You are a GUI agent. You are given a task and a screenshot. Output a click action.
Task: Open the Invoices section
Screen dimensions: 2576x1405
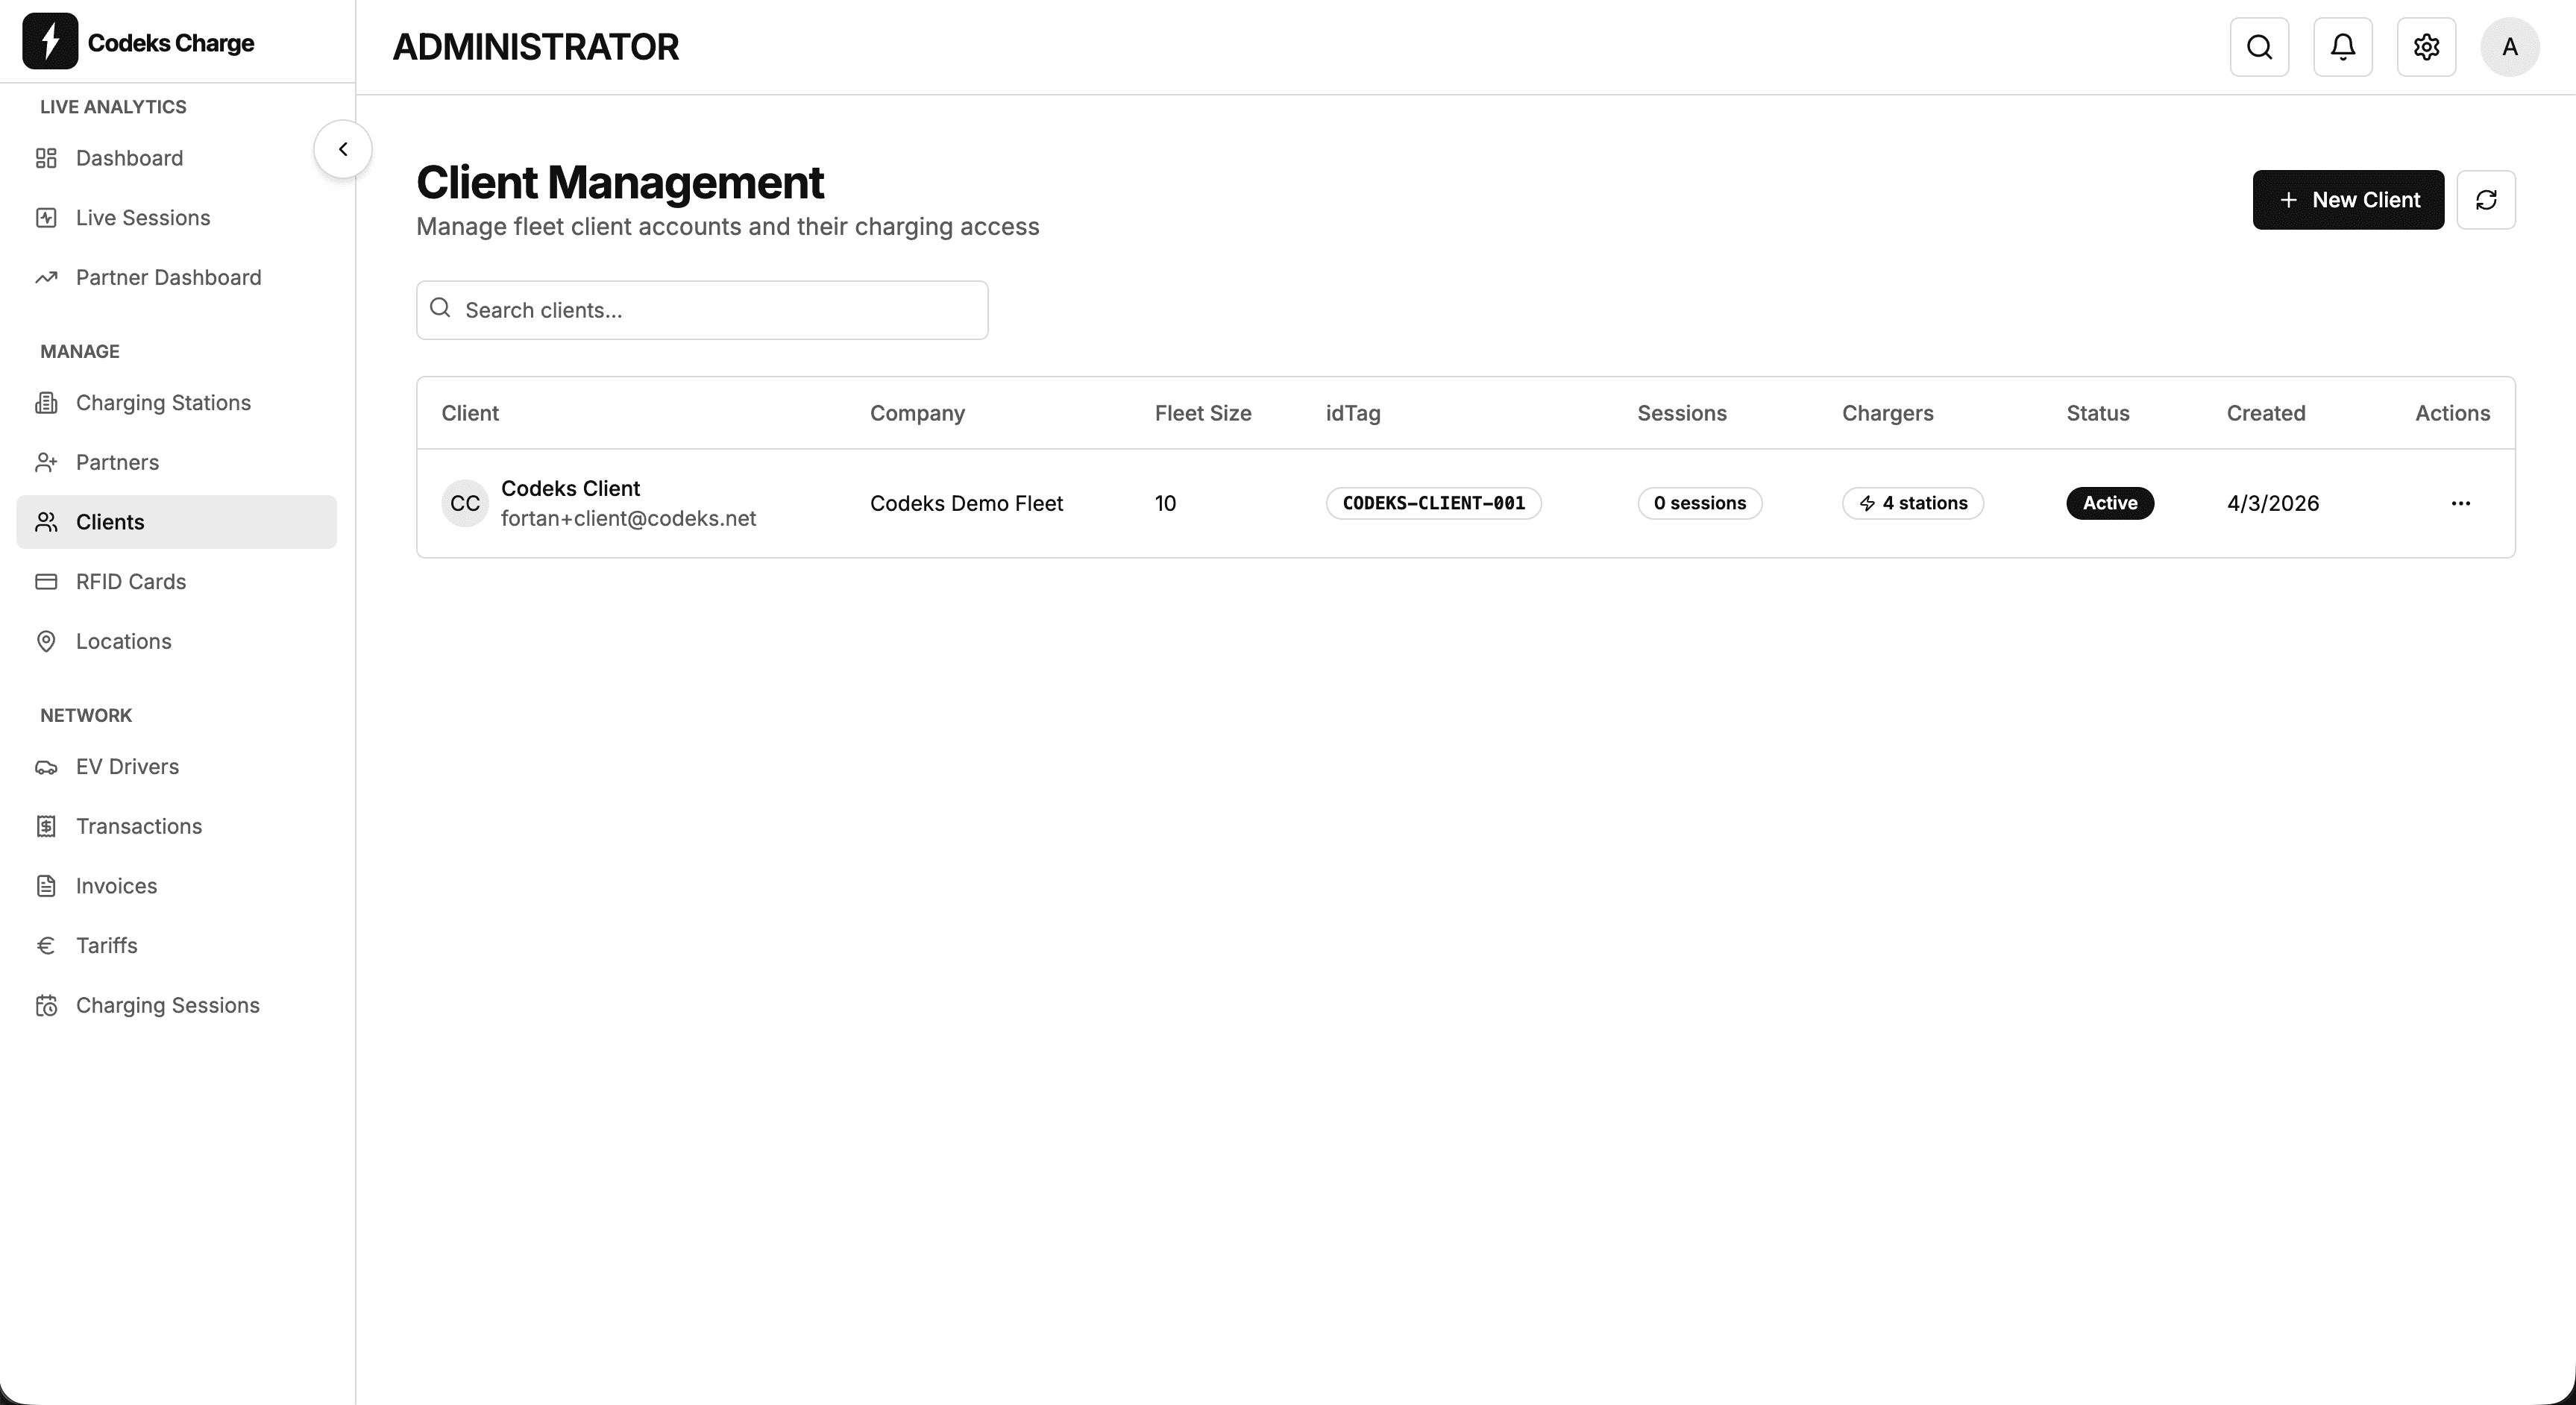click(x=117, y=886)
